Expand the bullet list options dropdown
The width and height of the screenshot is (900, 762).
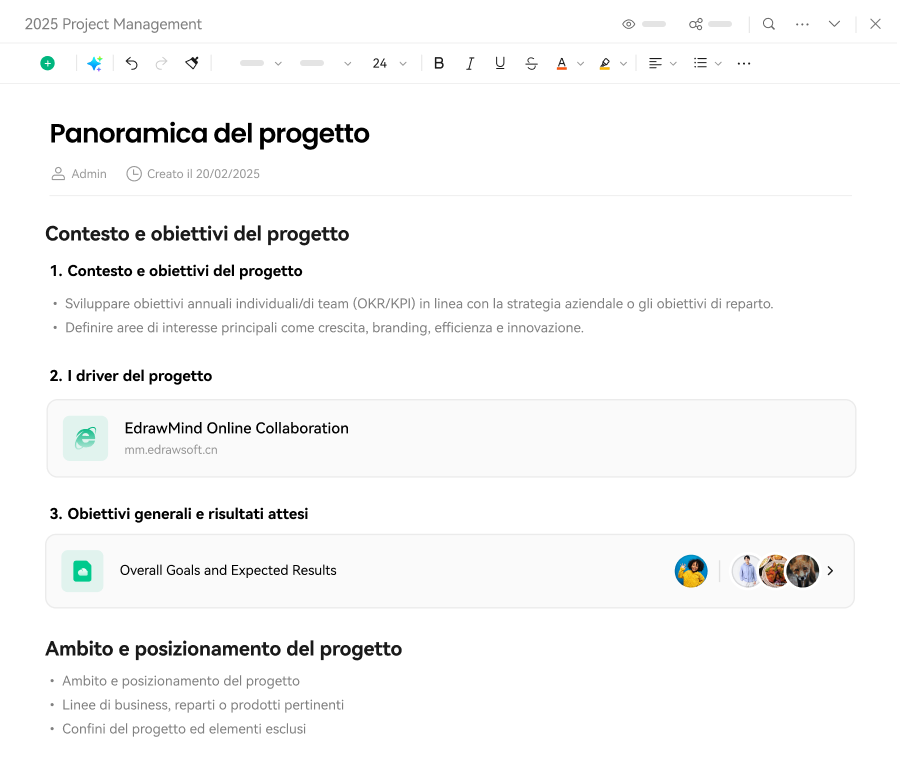pos(718,63)
